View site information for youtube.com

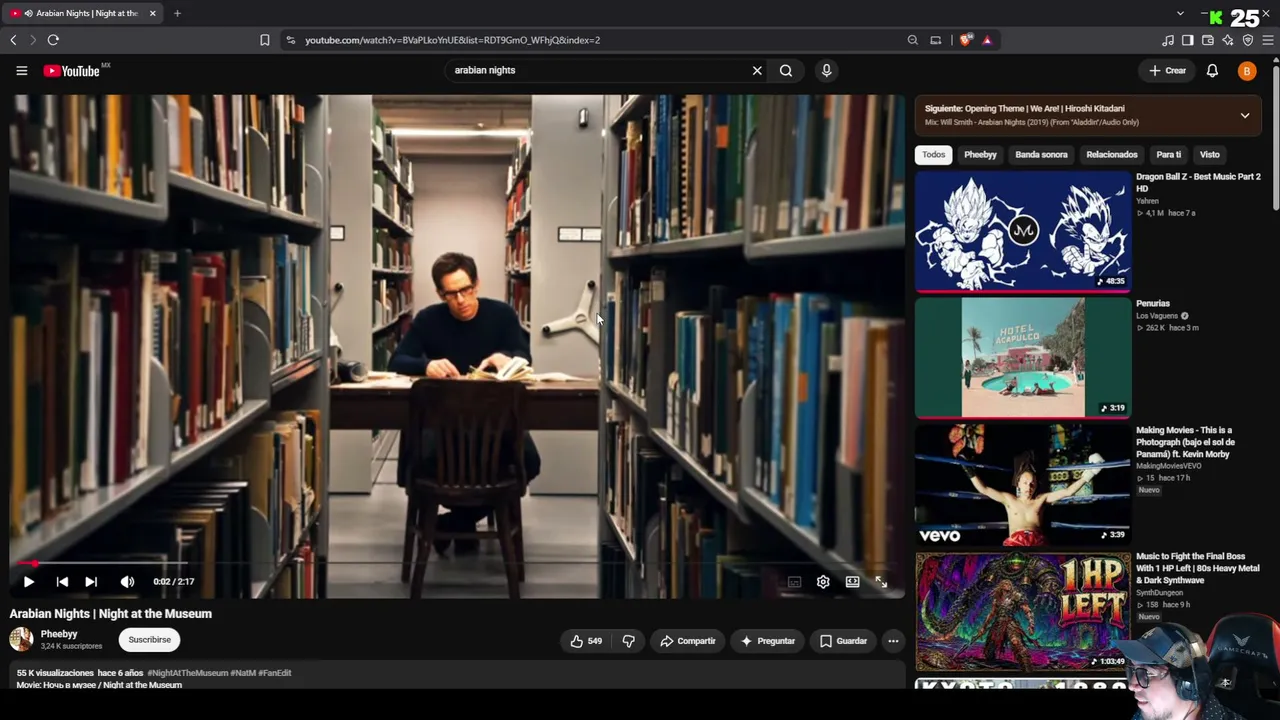[x=290, y=40]
